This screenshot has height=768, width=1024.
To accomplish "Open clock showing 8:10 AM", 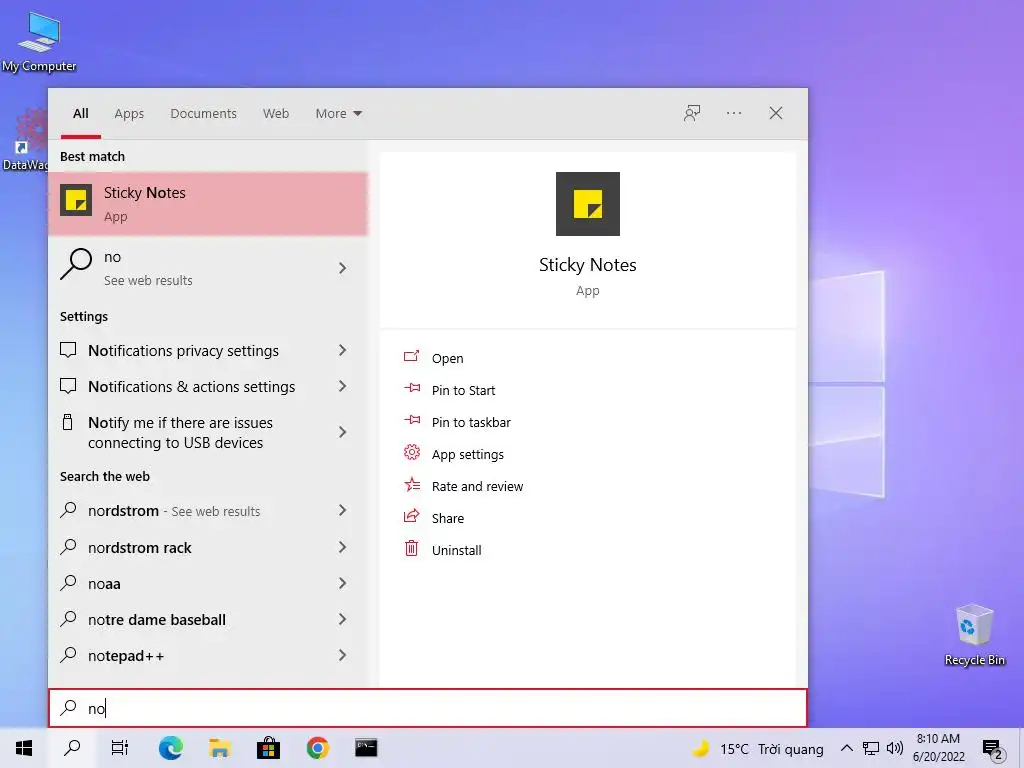I will point(938,748).
